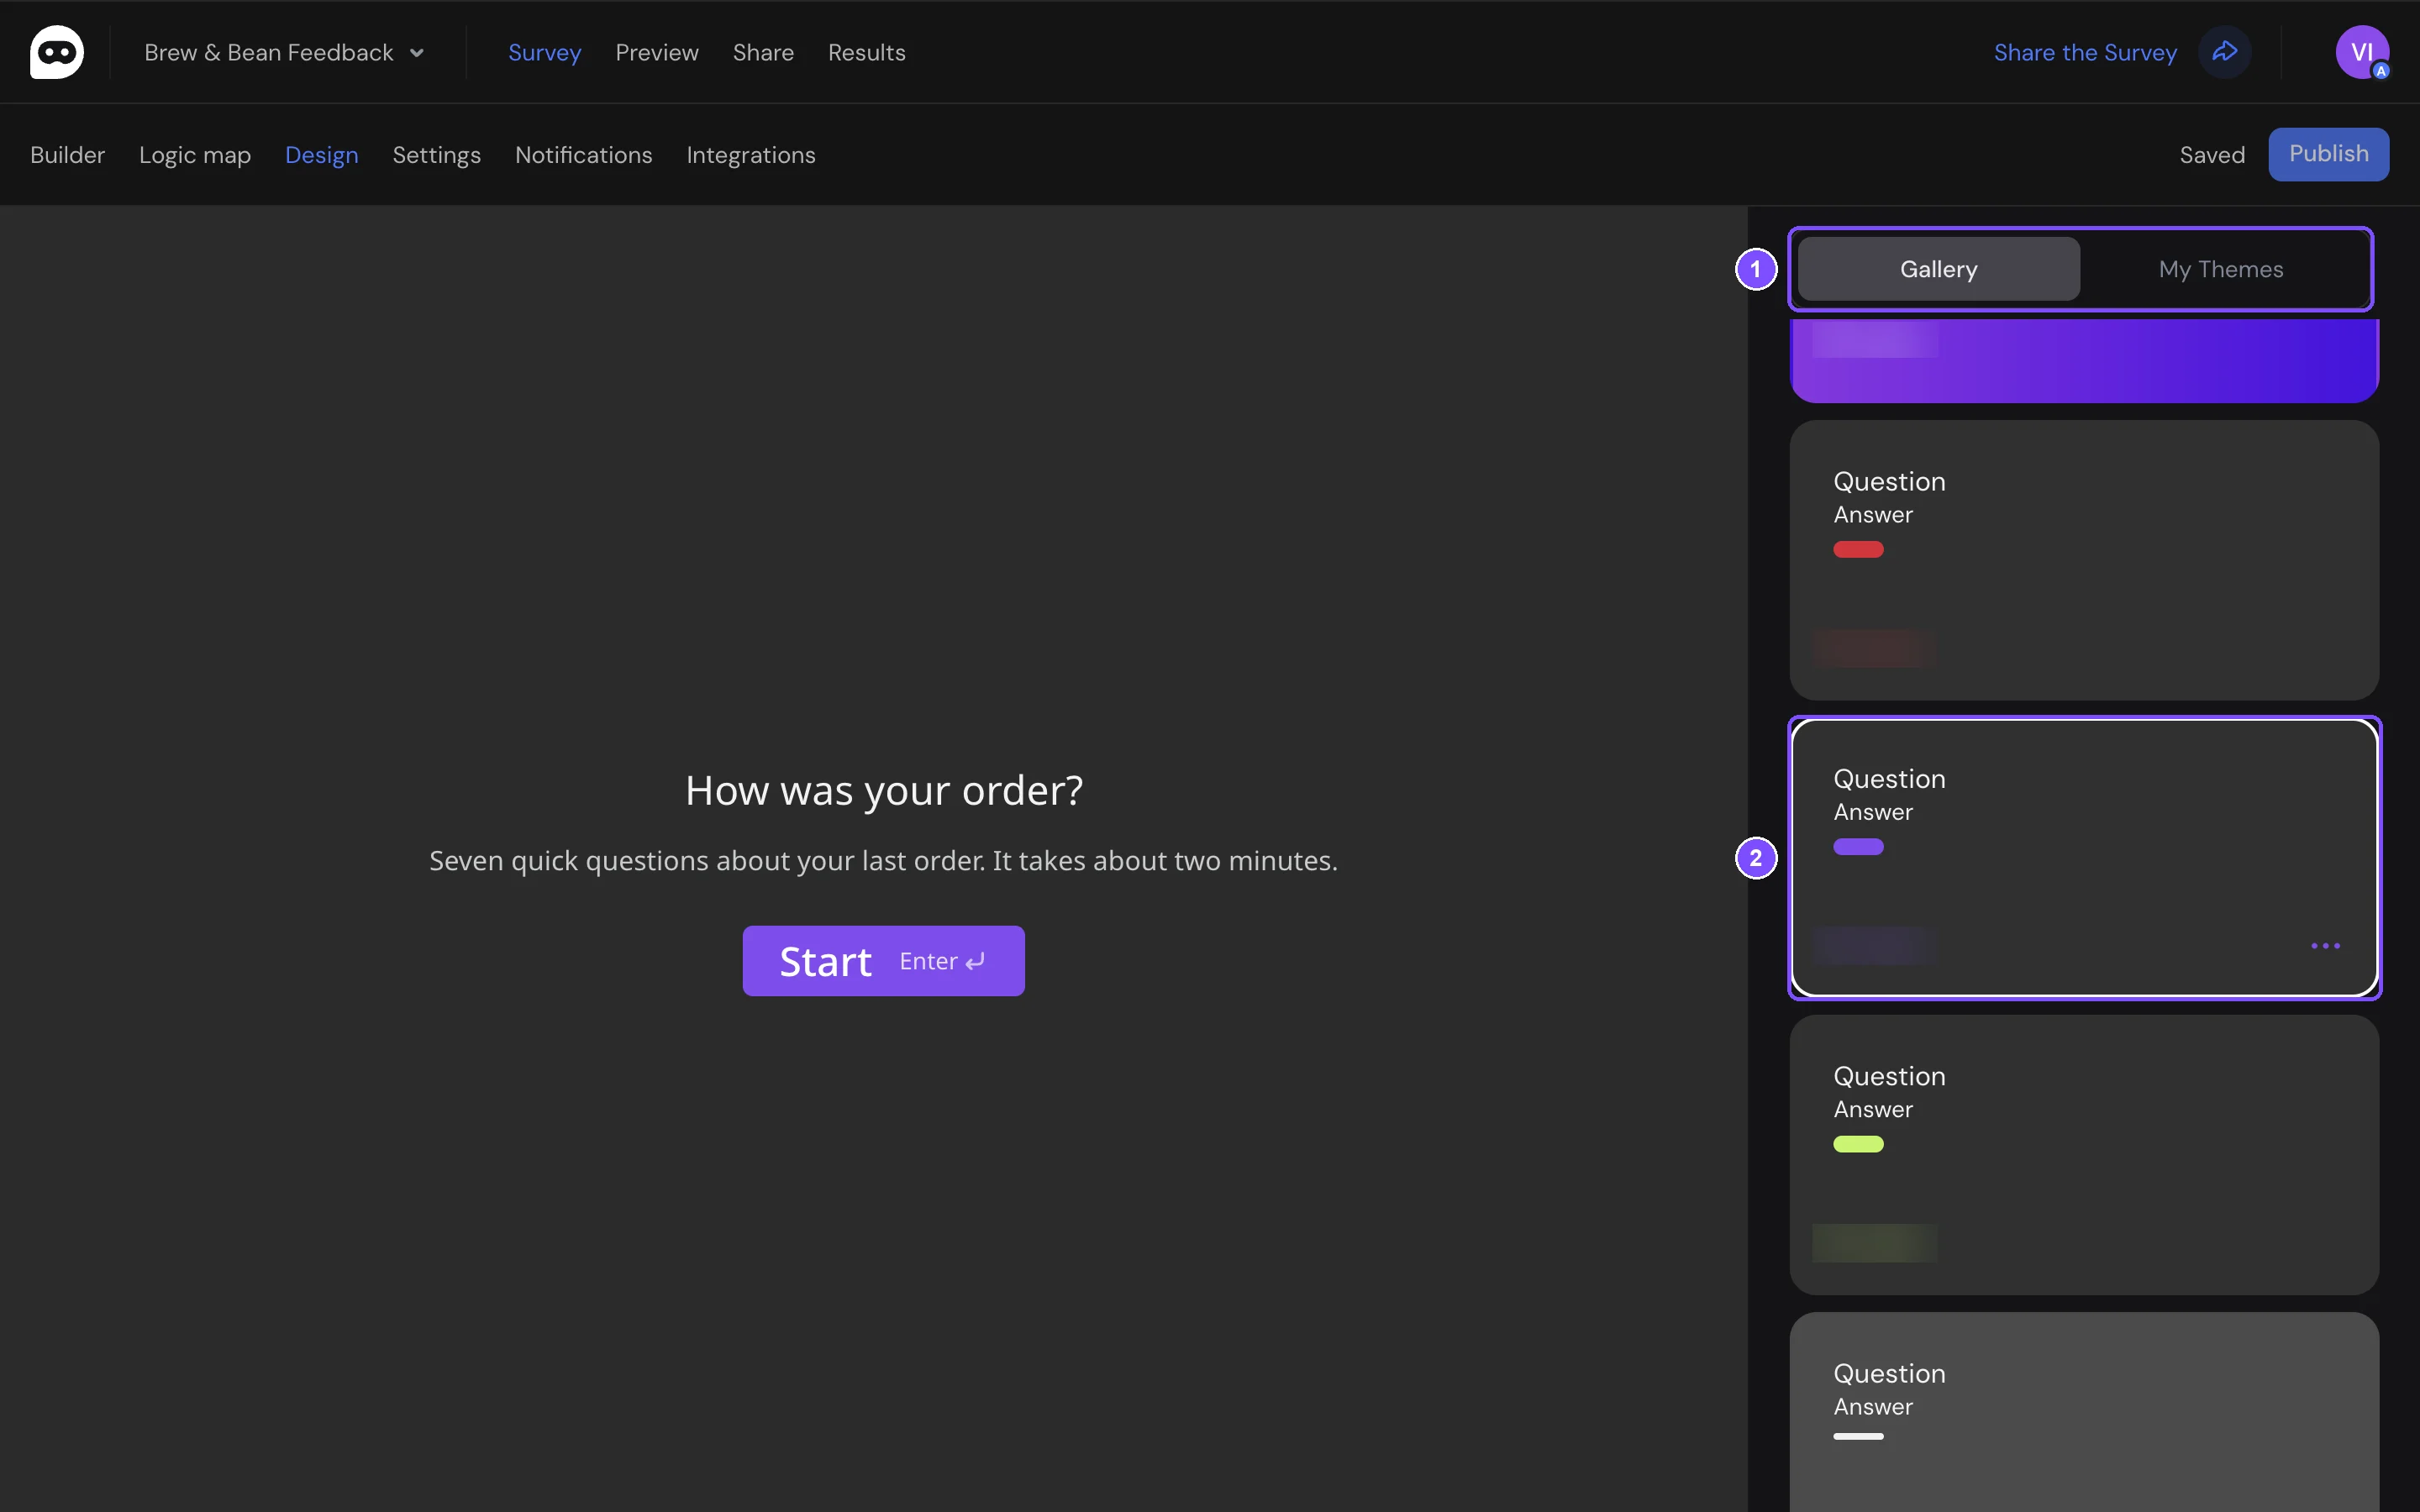
Task: Open the Notifications section
Action: pos(583,155)
